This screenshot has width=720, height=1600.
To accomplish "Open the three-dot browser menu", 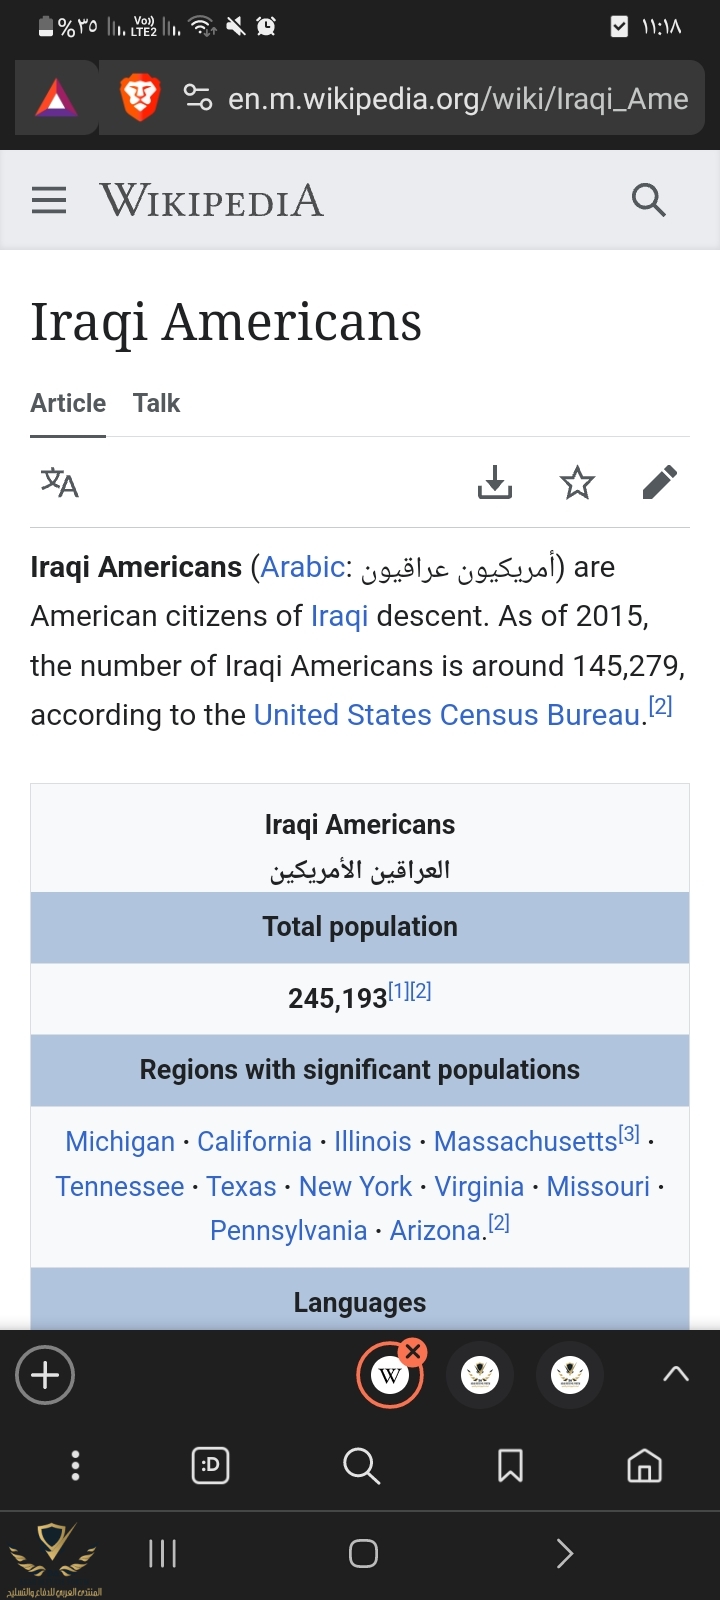I will [x=75, y=1466].
